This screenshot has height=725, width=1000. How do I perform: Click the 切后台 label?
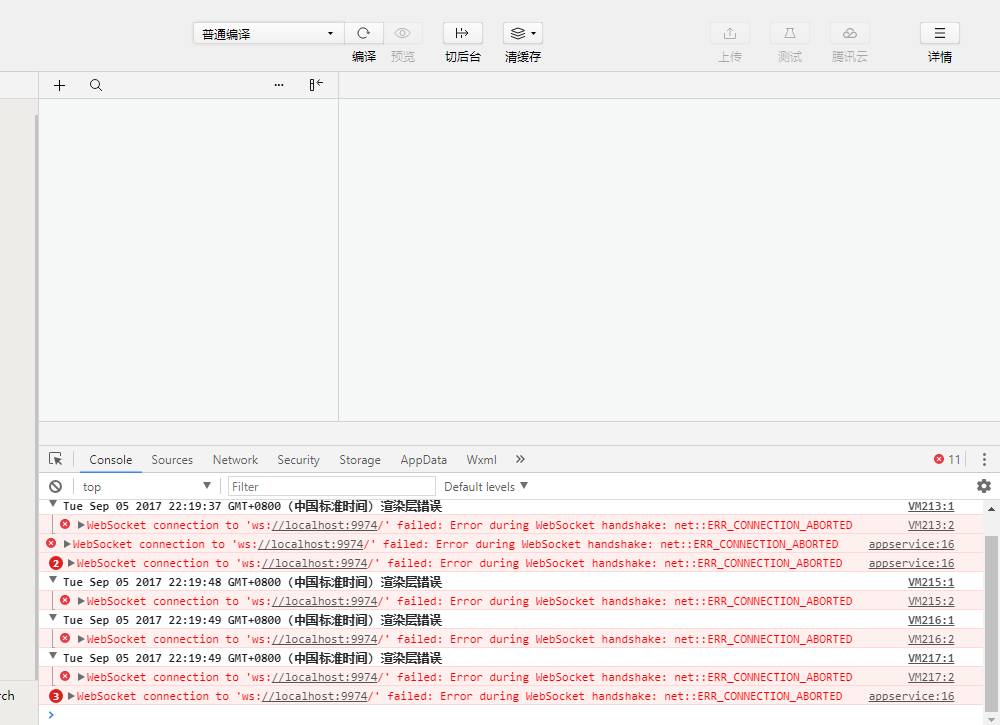pos(462,57)
